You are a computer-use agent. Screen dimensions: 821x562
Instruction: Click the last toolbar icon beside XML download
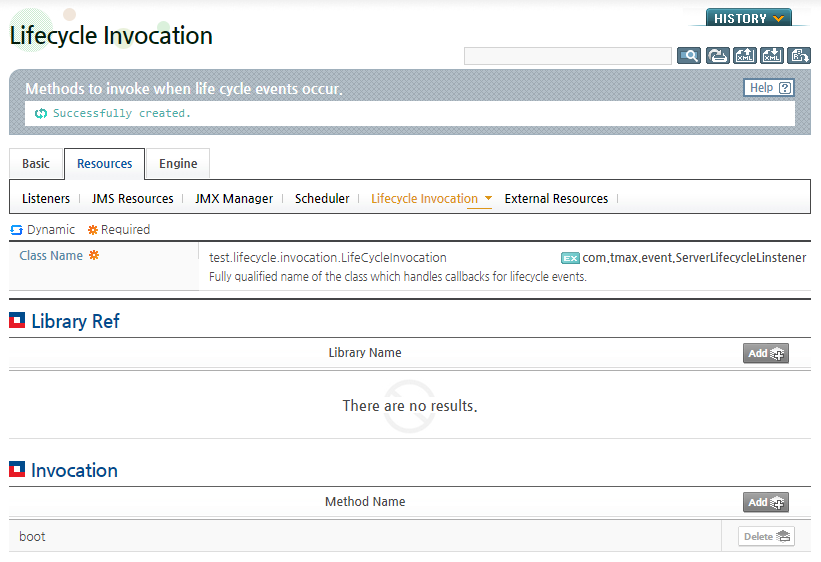coord(799,56)
